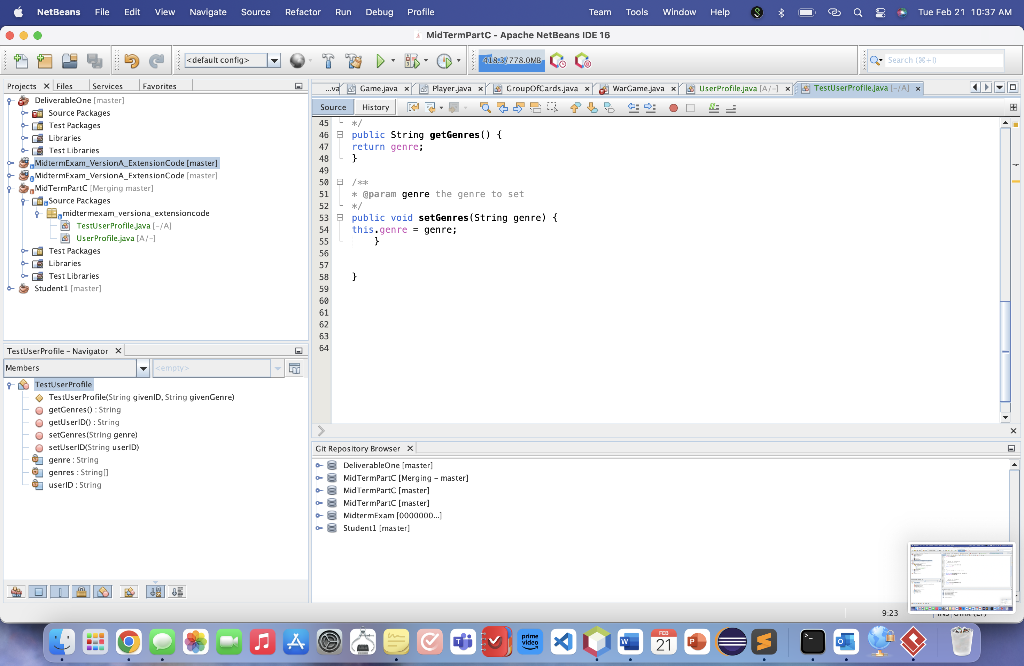Image resolution: width=1024 pixels, height=666 pixels.
Task: Open the Members dropdown in Navigator
Action: coord(143,368)
